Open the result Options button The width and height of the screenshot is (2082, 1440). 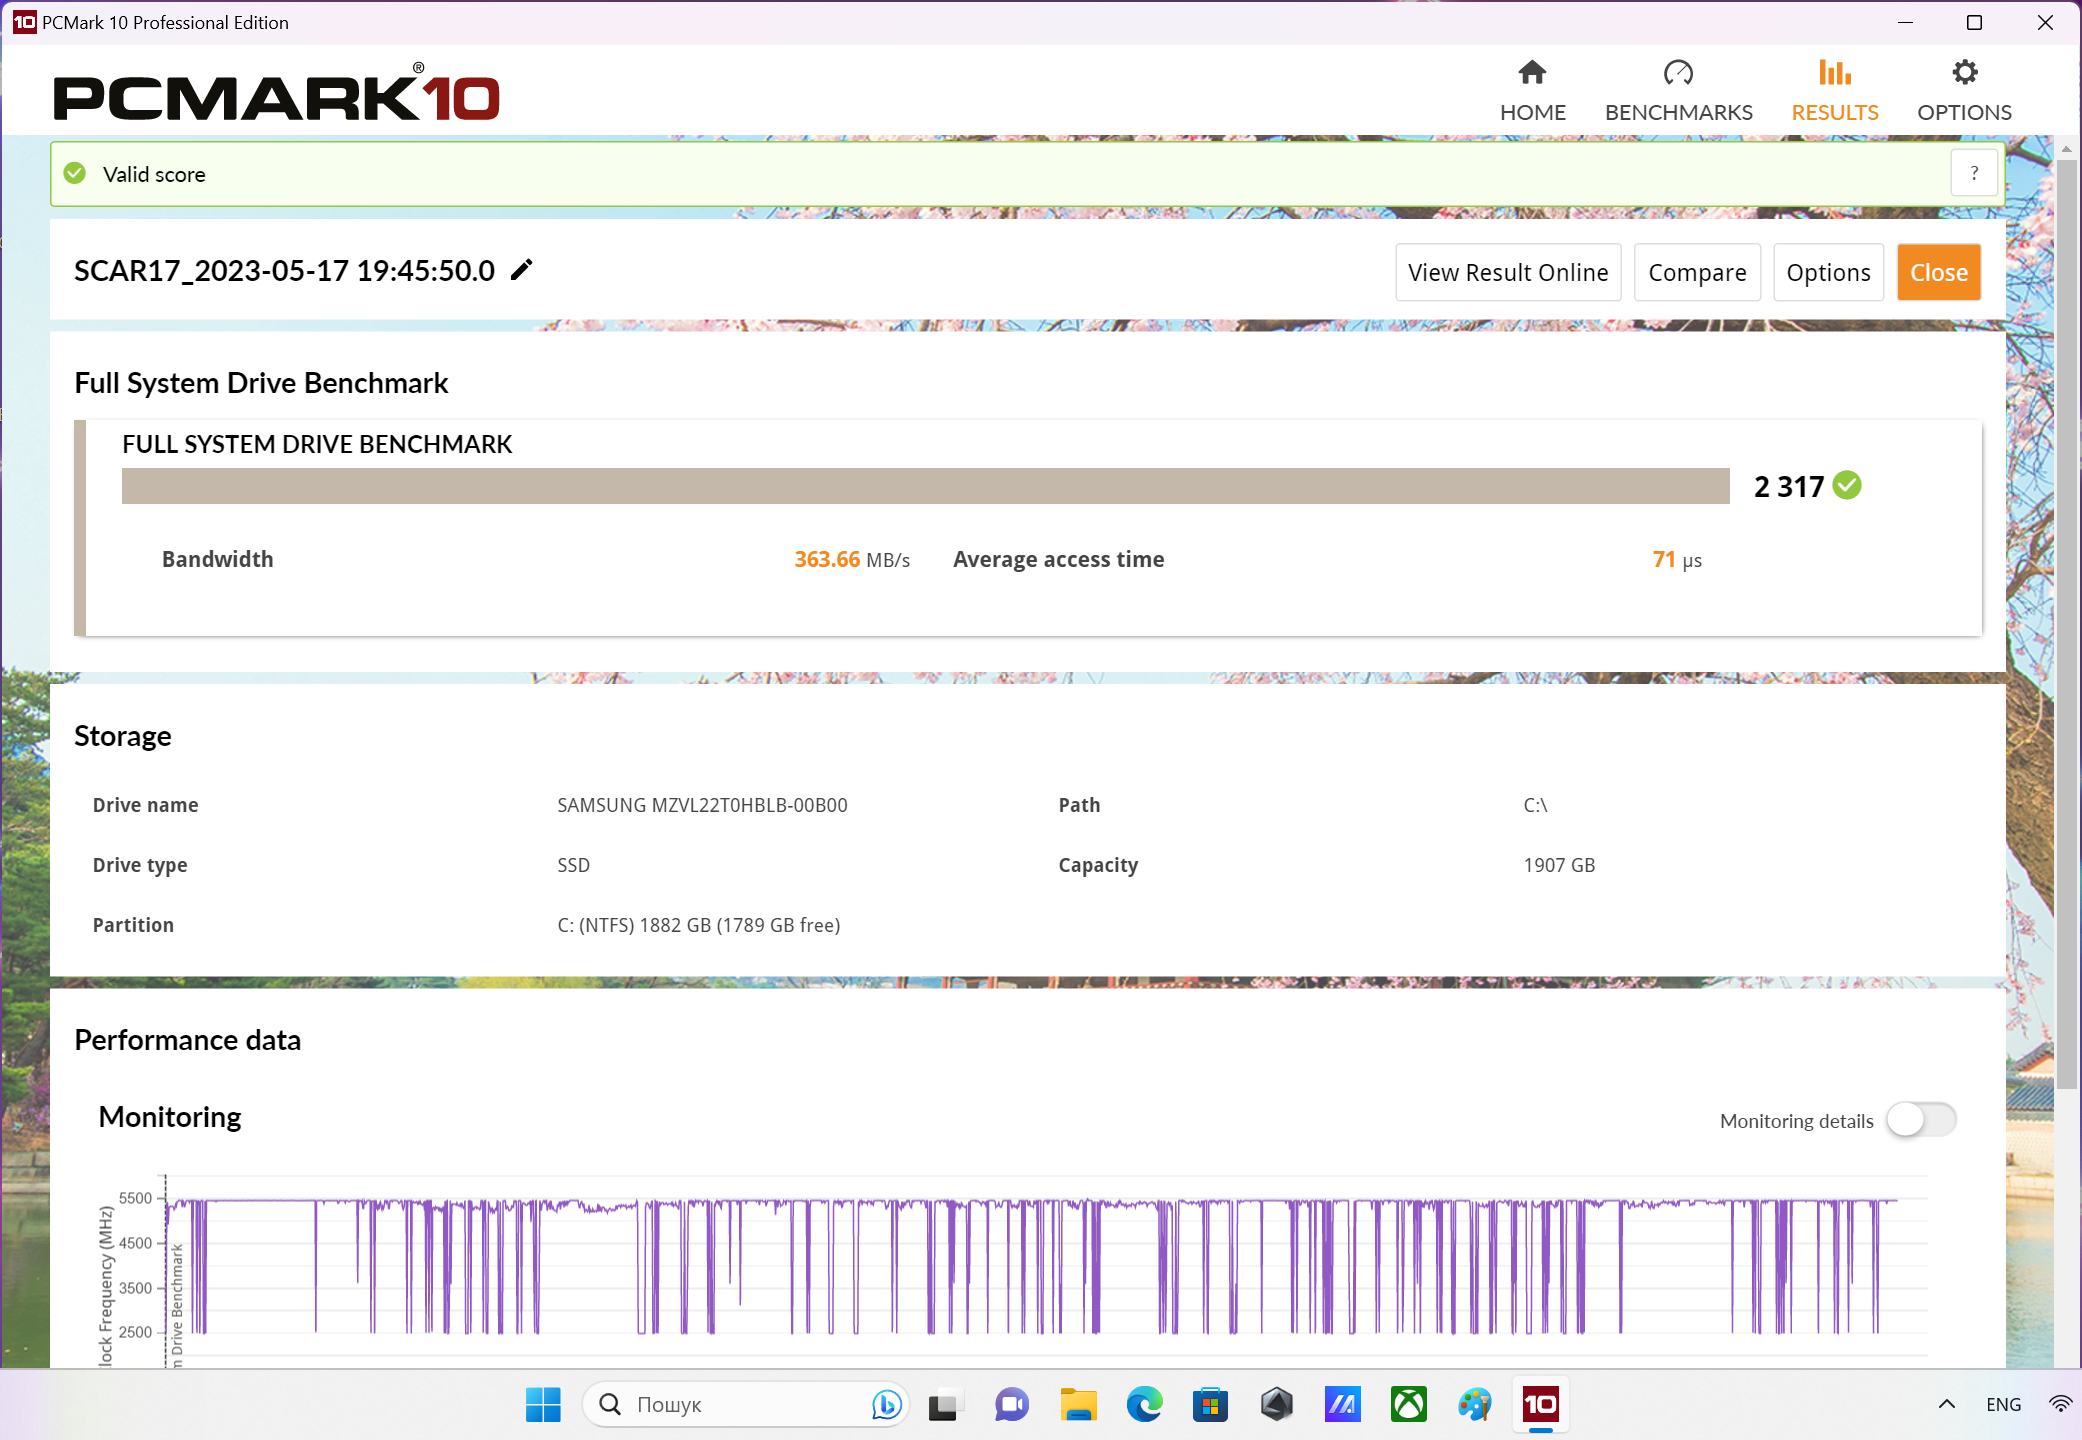click(1827, 272)
